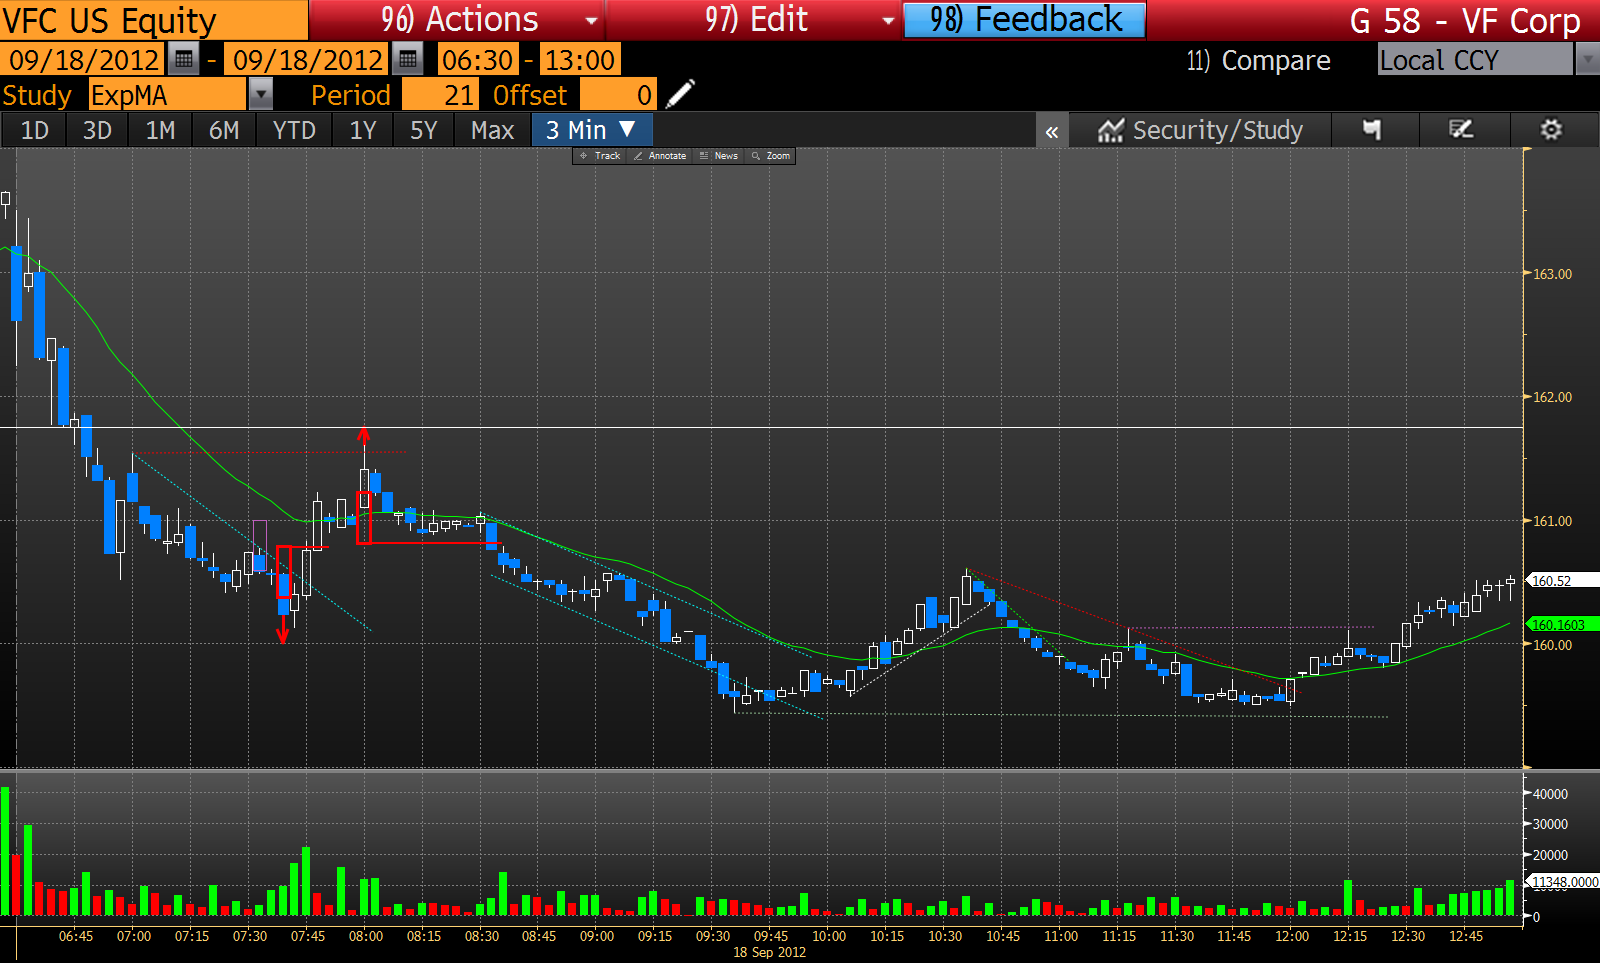The image size is (1600, 963).
Task: Expand the Local CCY currency dropdown
Action: (x=1587, y=60)
